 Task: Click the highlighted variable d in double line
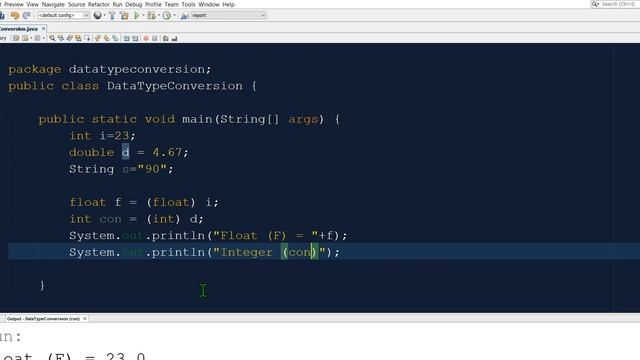(x=125, y=152)
